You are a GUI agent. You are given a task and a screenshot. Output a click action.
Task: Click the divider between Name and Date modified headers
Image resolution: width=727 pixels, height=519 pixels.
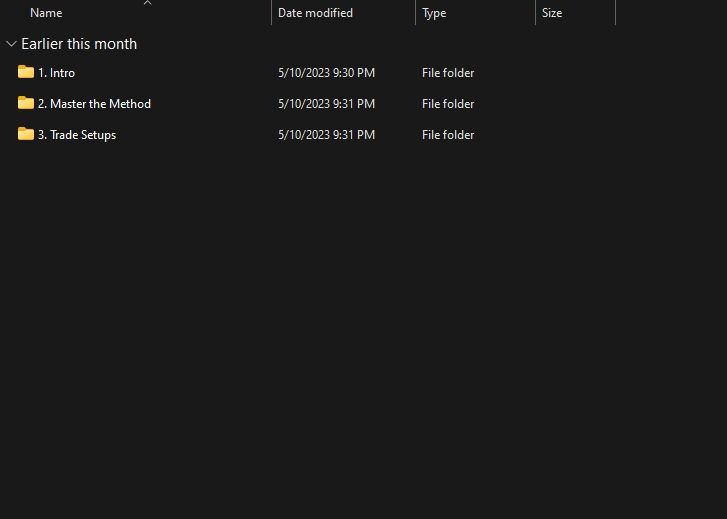pyautogui.click(x=271, y=13)
